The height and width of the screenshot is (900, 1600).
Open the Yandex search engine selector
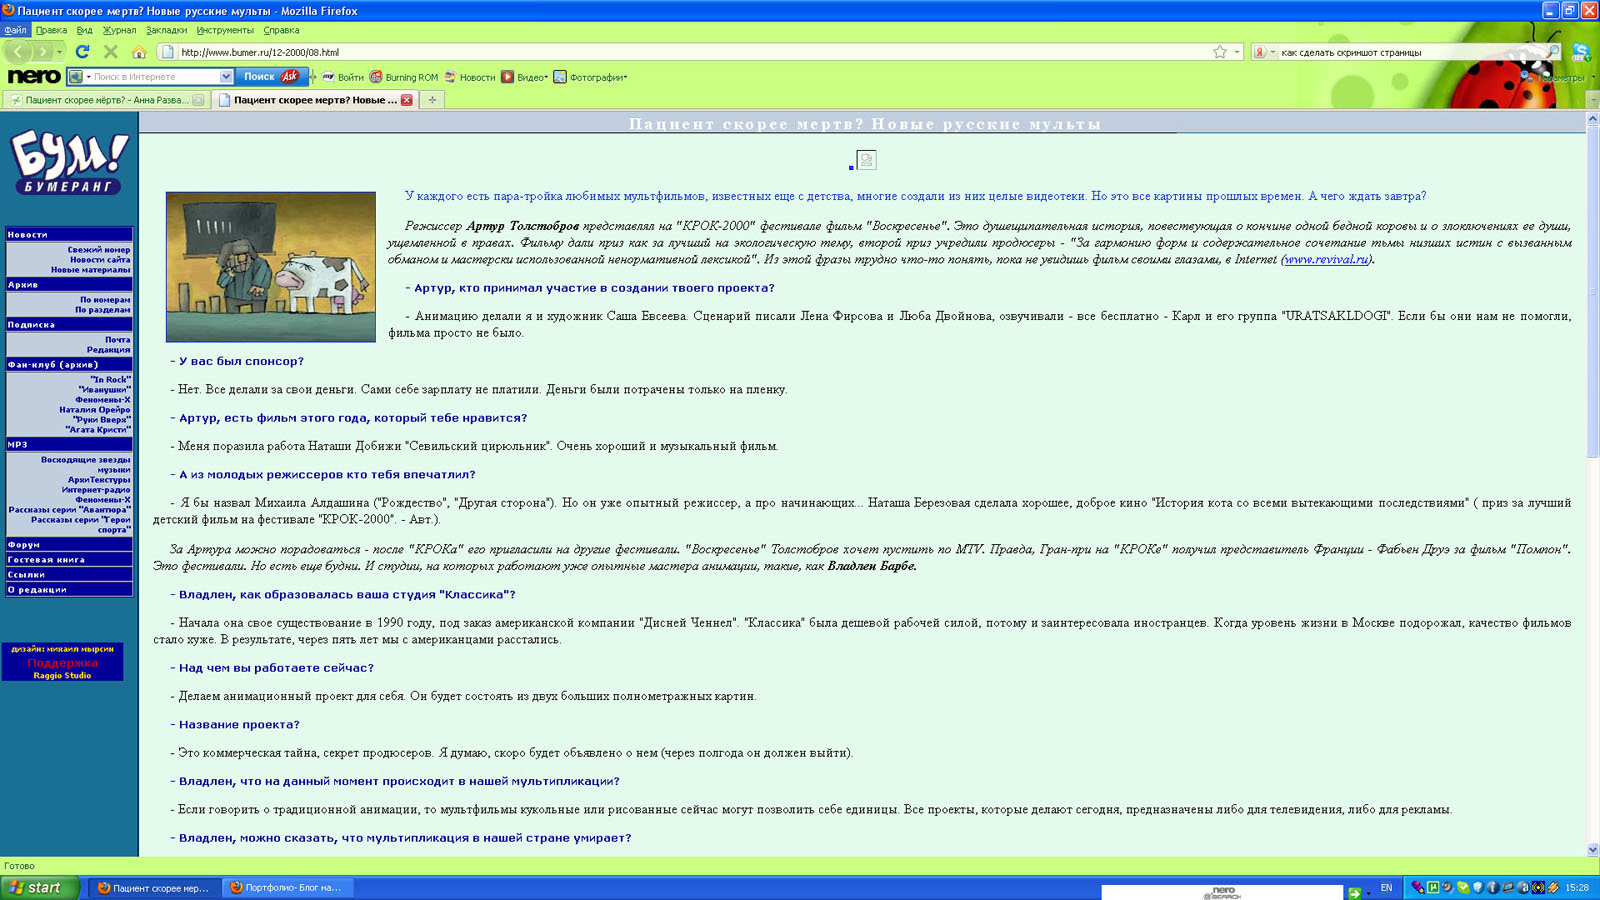pos(1264,52)
